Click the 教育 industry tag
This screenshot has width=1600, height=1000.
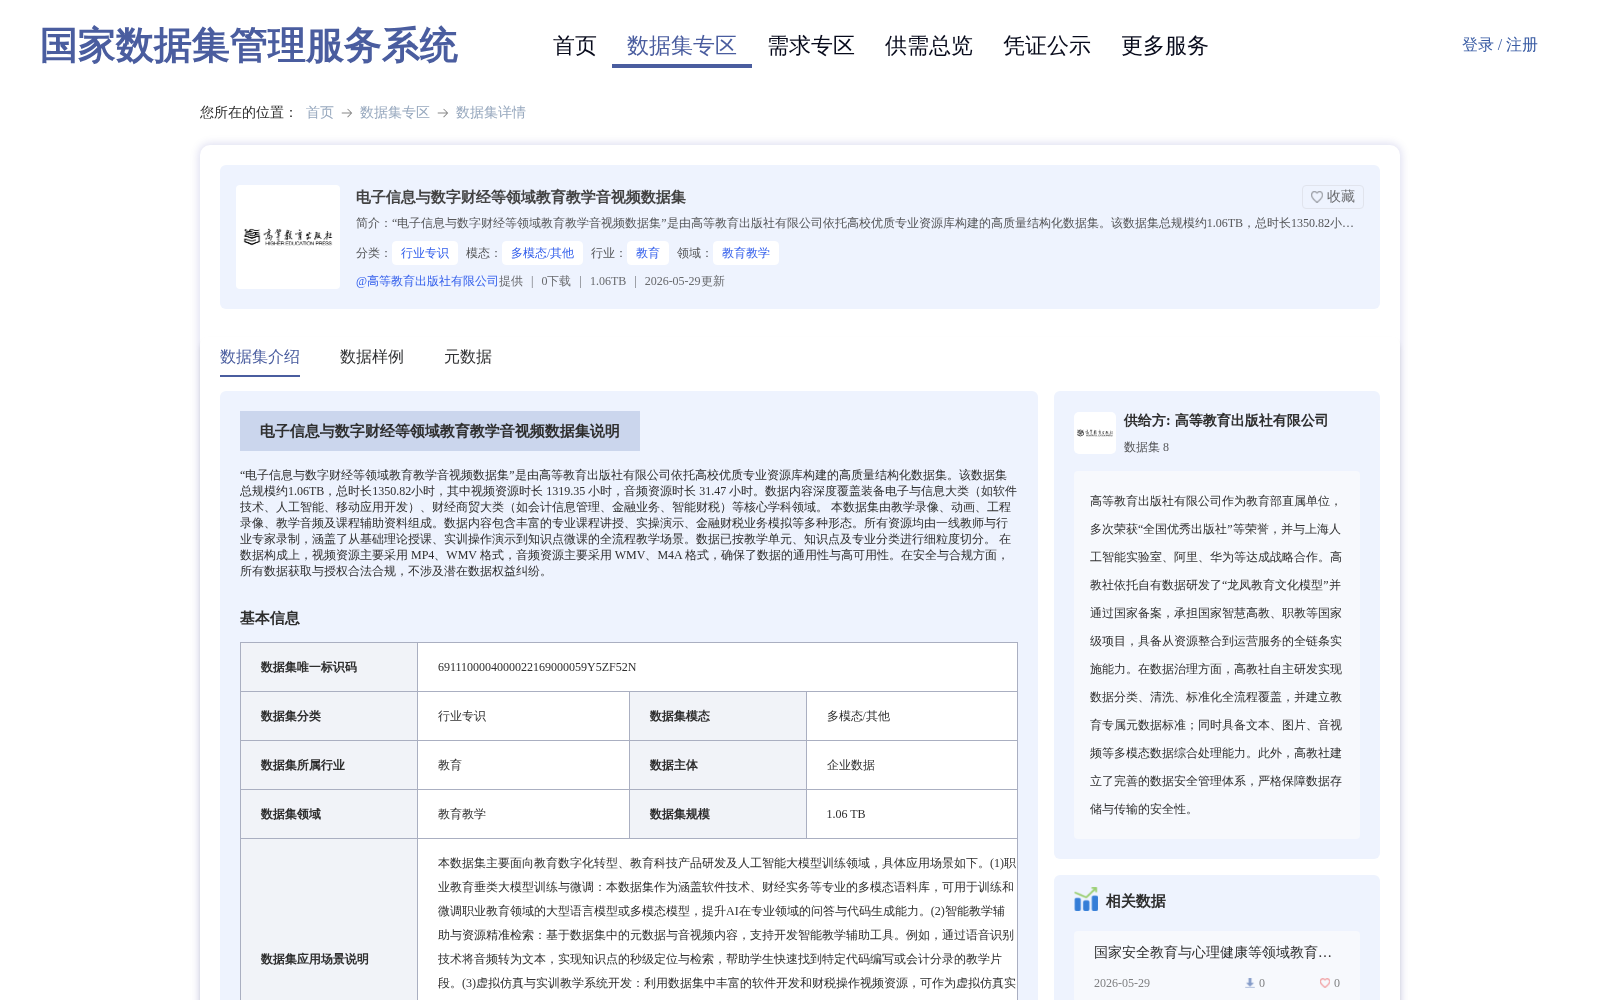(648, 253)
